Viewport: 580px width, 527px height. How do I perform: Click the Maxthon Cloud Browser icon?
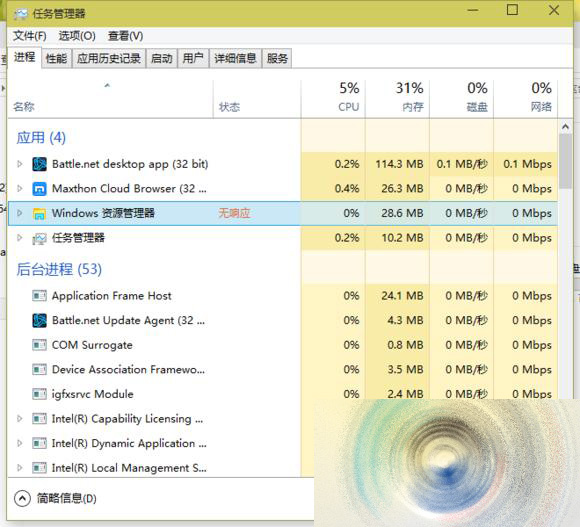[x=39, y=189]
